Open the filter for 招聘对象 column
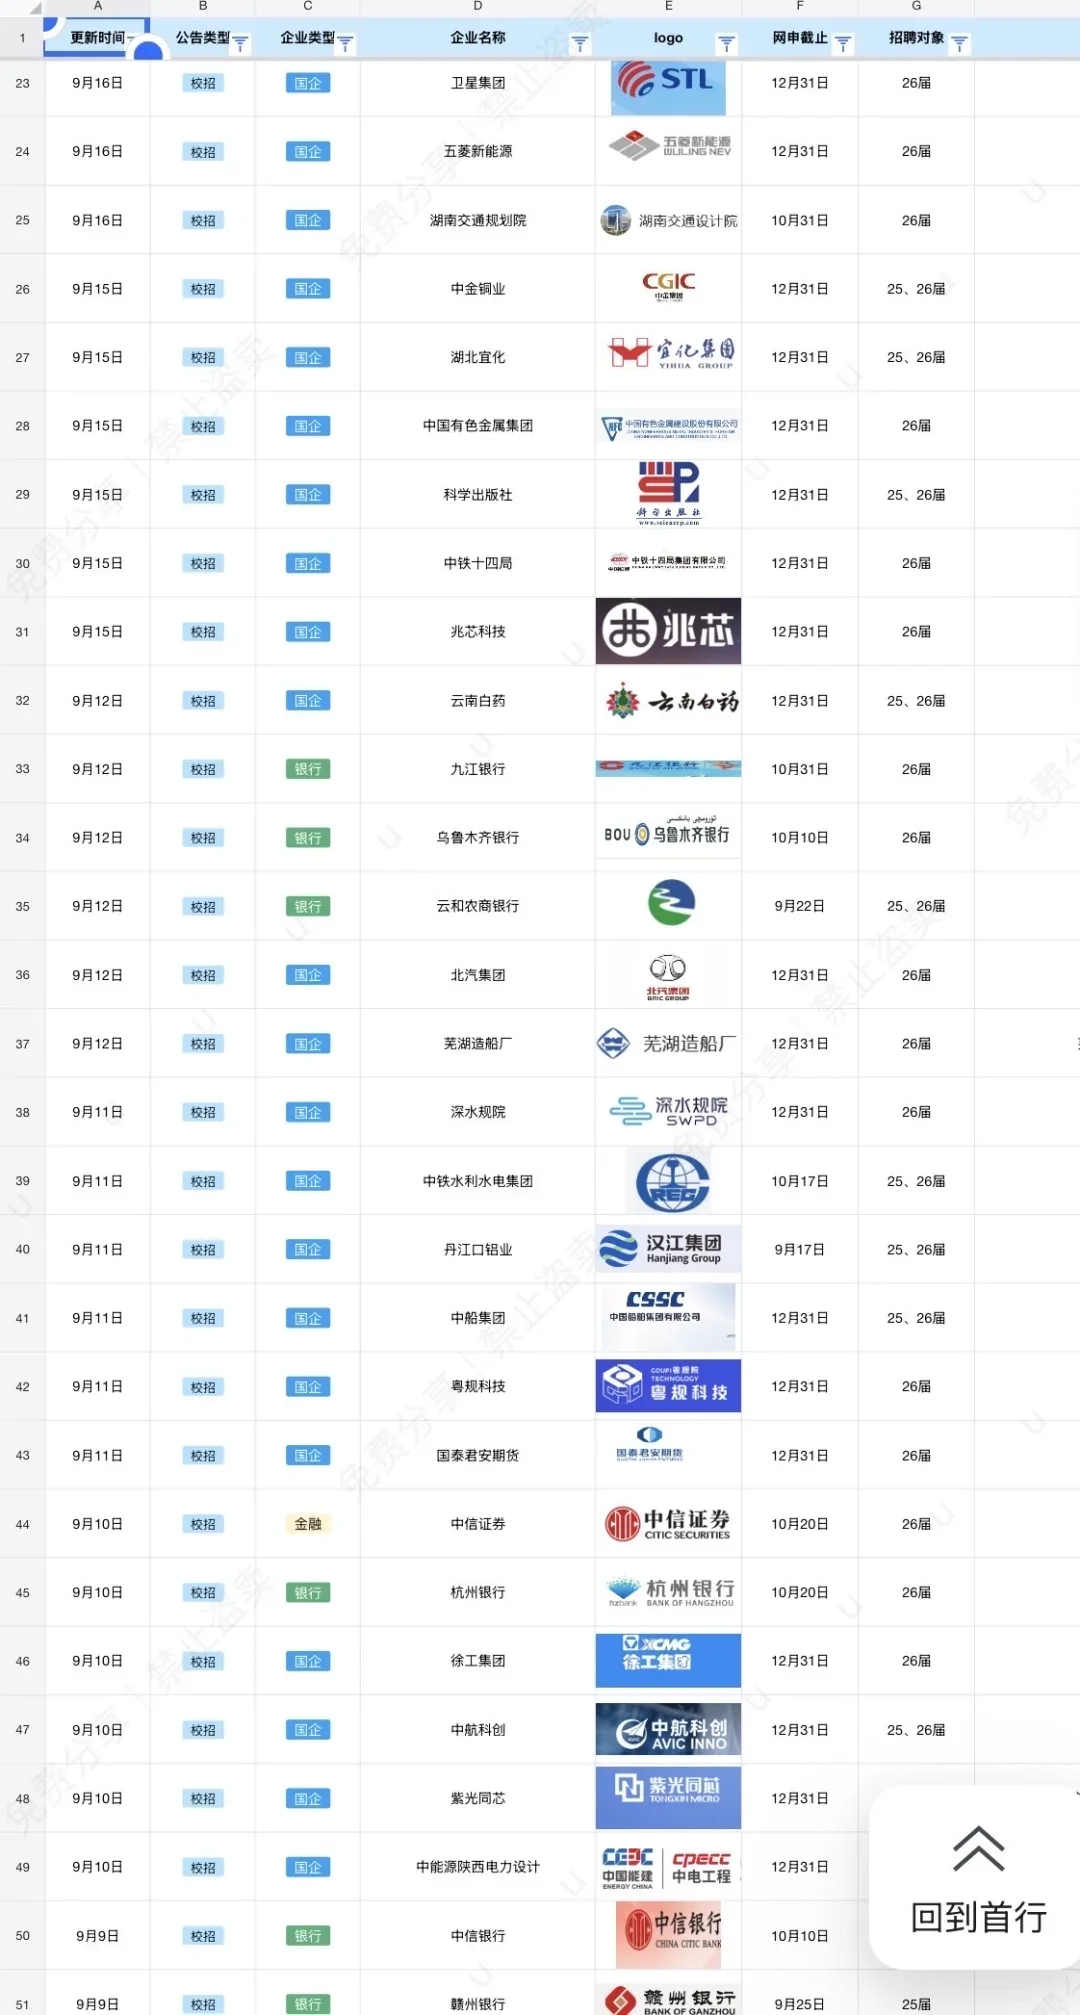The width and height of the screenshot is (1080, 2015). (960, 44)
